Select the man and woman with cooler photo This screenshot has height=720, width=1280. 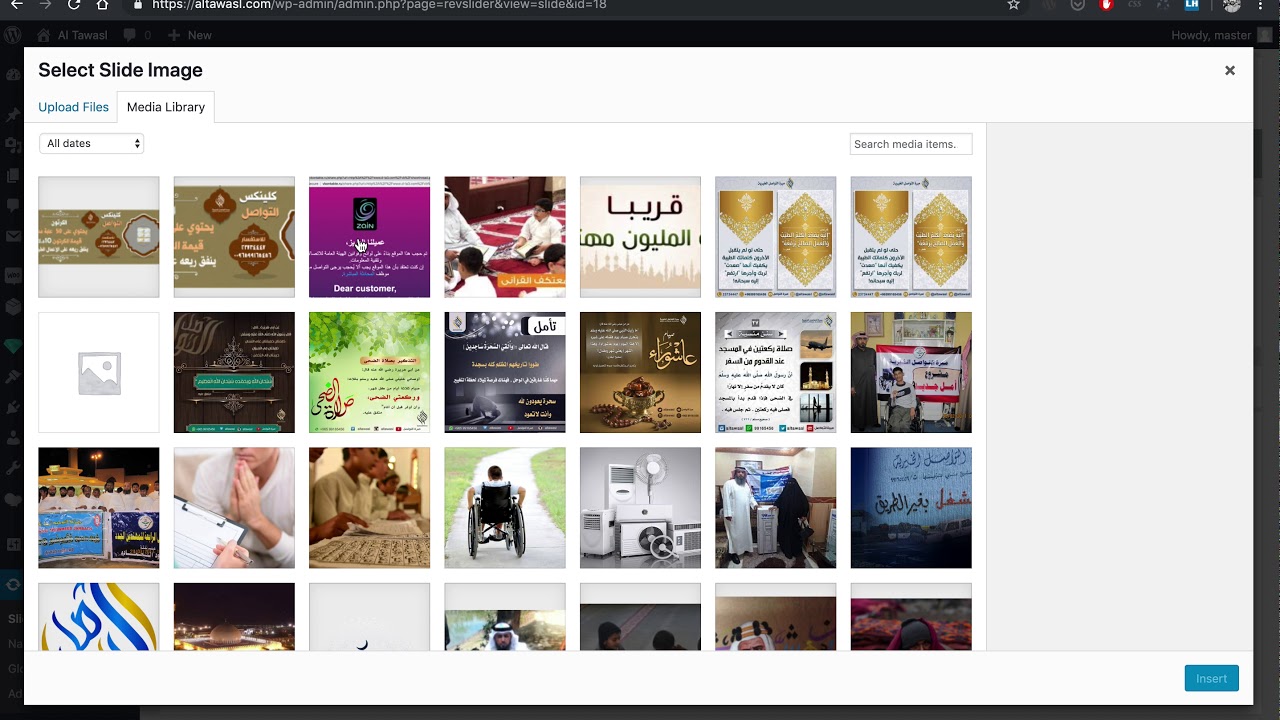pyautogui.click(x=775, y=508)
